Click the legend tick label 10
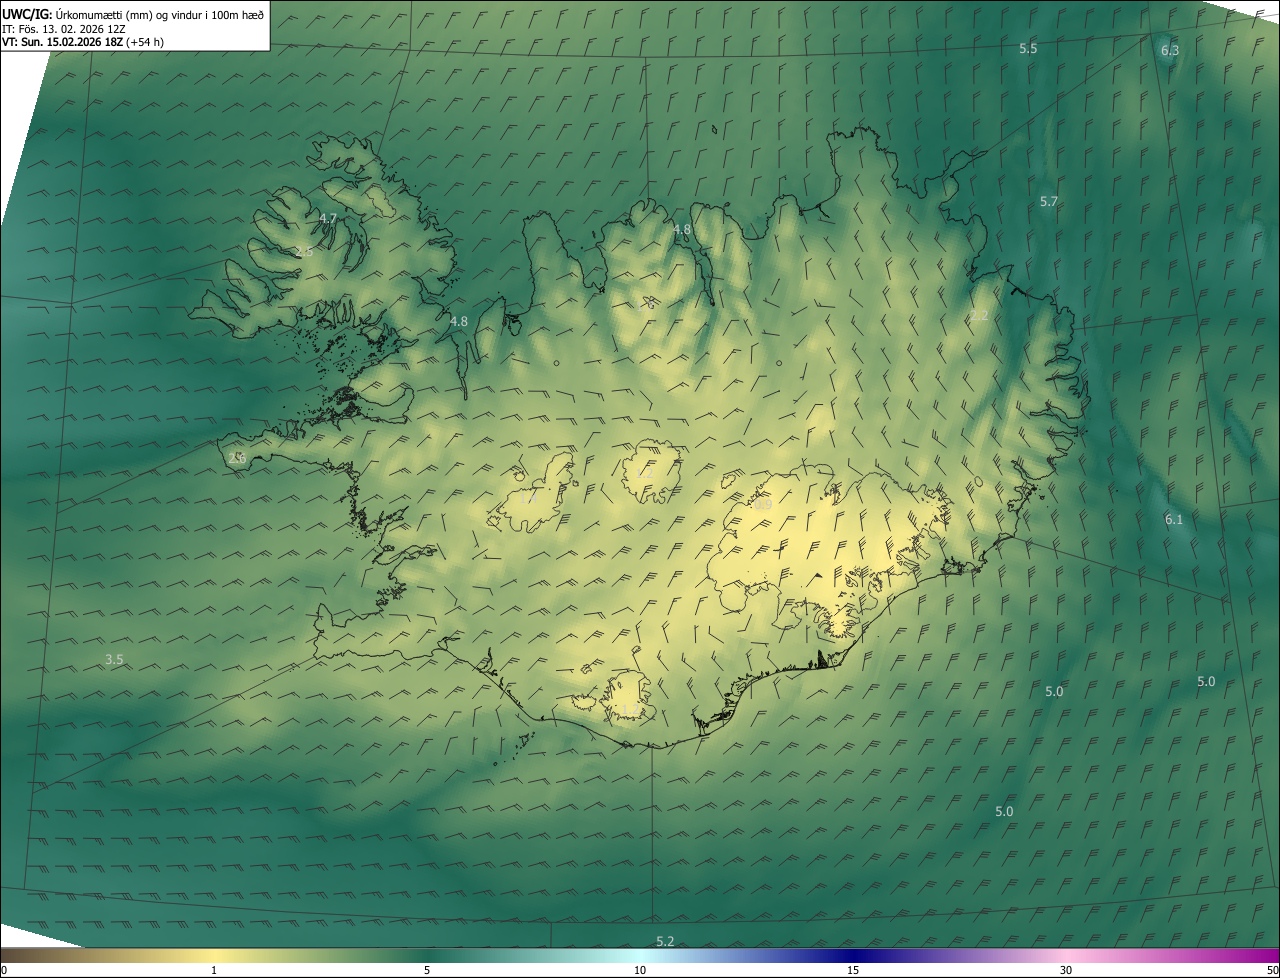The height and width of the screenshot is (978, 1280). point(640,970)
